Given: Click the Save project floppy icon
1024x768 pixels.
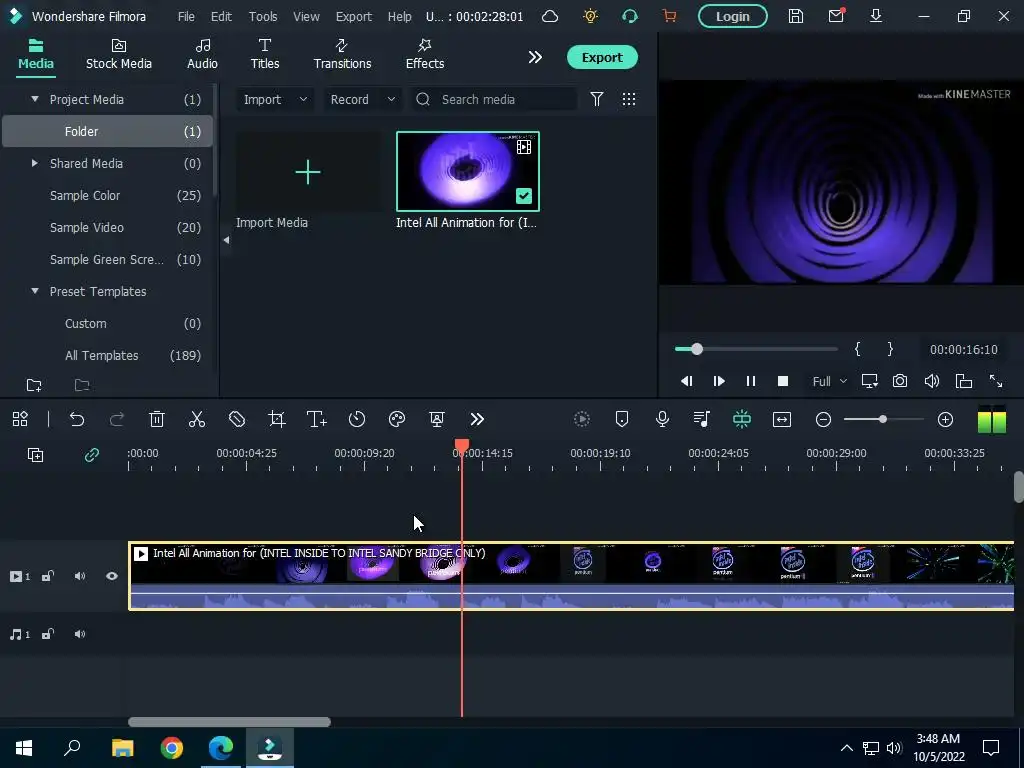Looking at the screenshot, I should (795, 16).
